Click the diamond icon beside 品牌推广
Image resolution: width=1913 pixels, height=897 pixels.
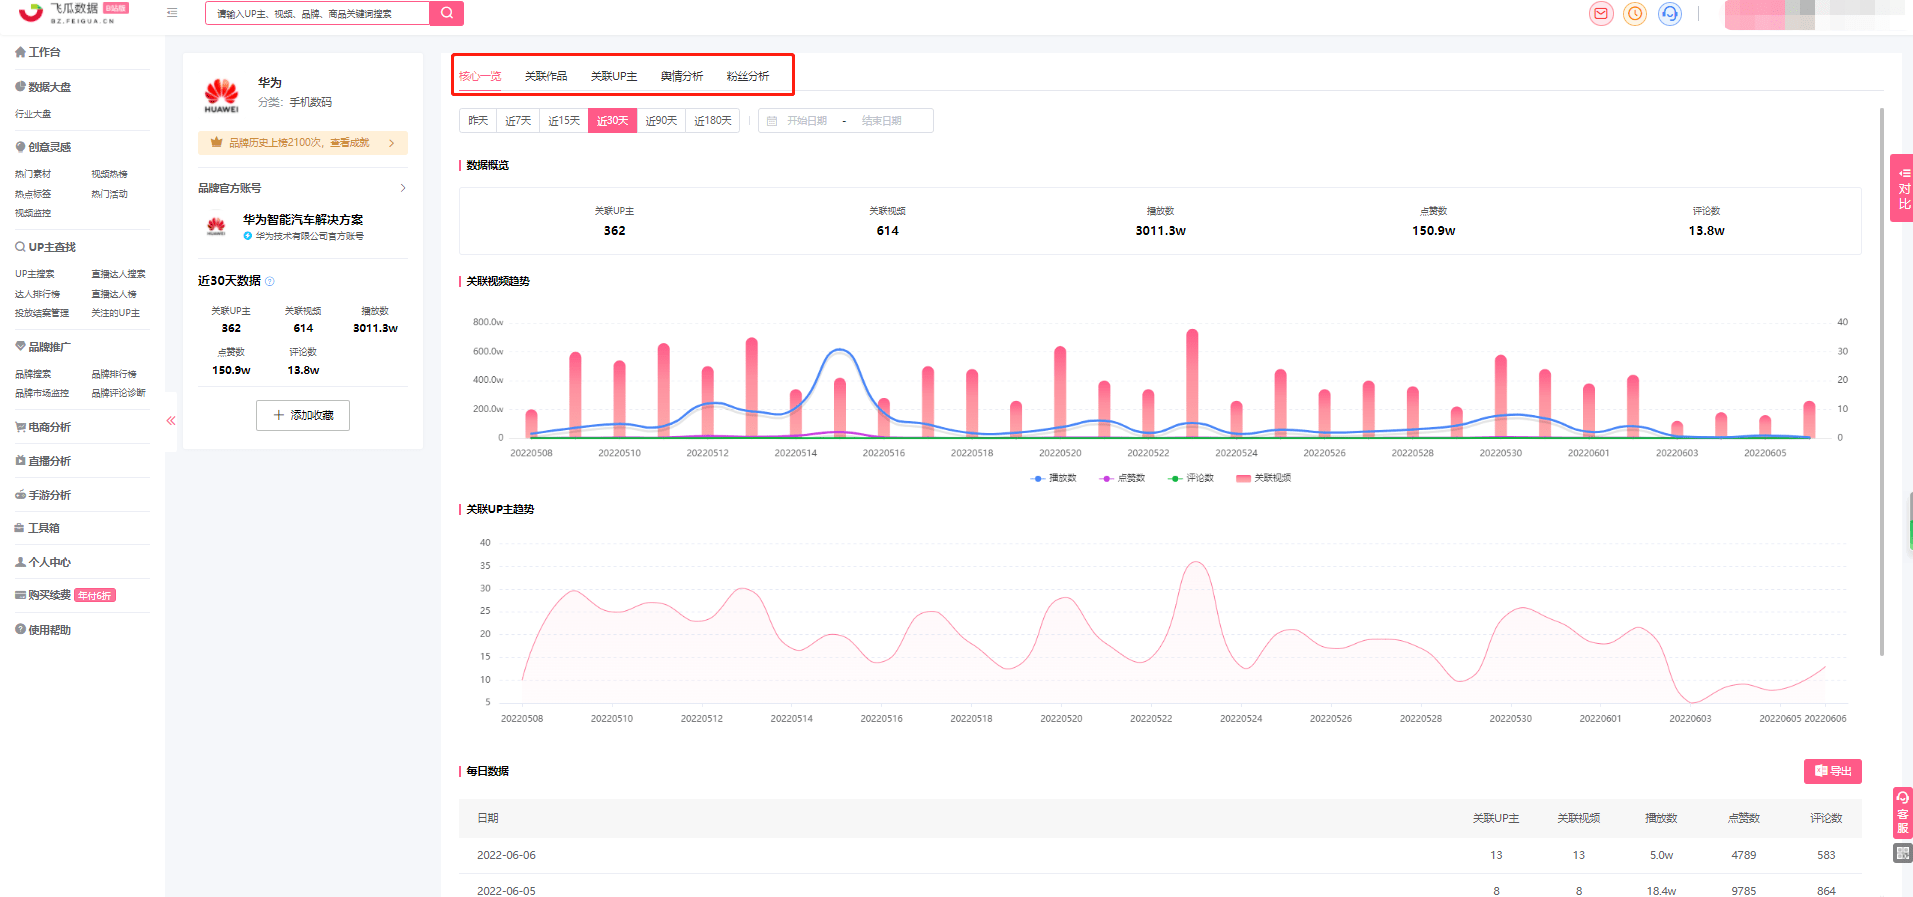(20, 346)
